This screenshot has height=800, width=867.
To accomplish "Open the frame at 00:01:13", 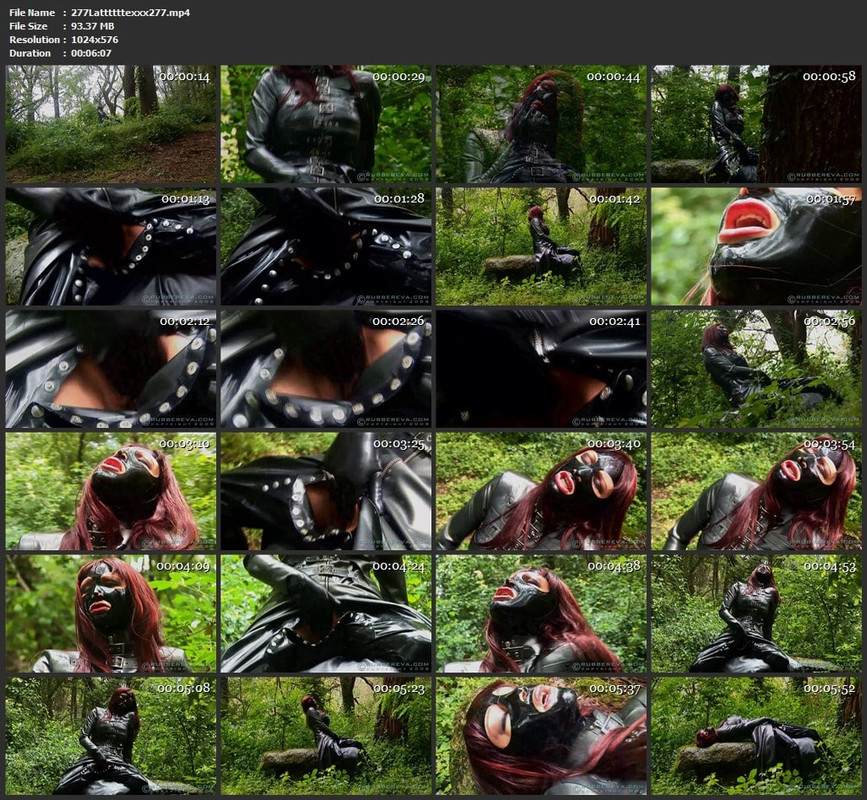I will [111, 246].
